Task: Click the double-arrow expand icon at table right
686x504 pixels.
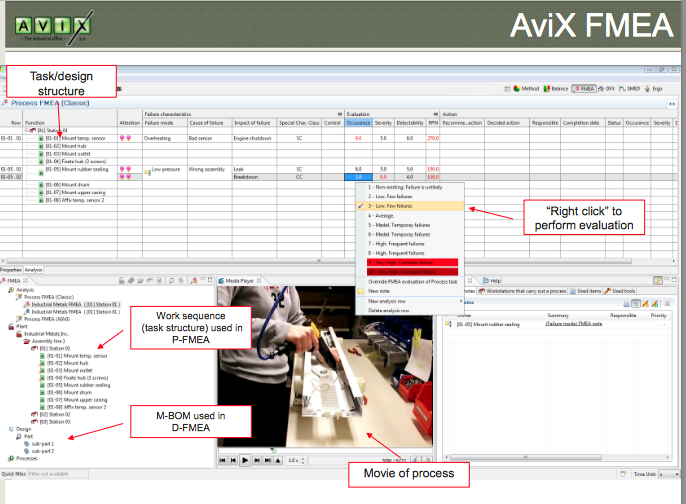Action: (672, 104)
